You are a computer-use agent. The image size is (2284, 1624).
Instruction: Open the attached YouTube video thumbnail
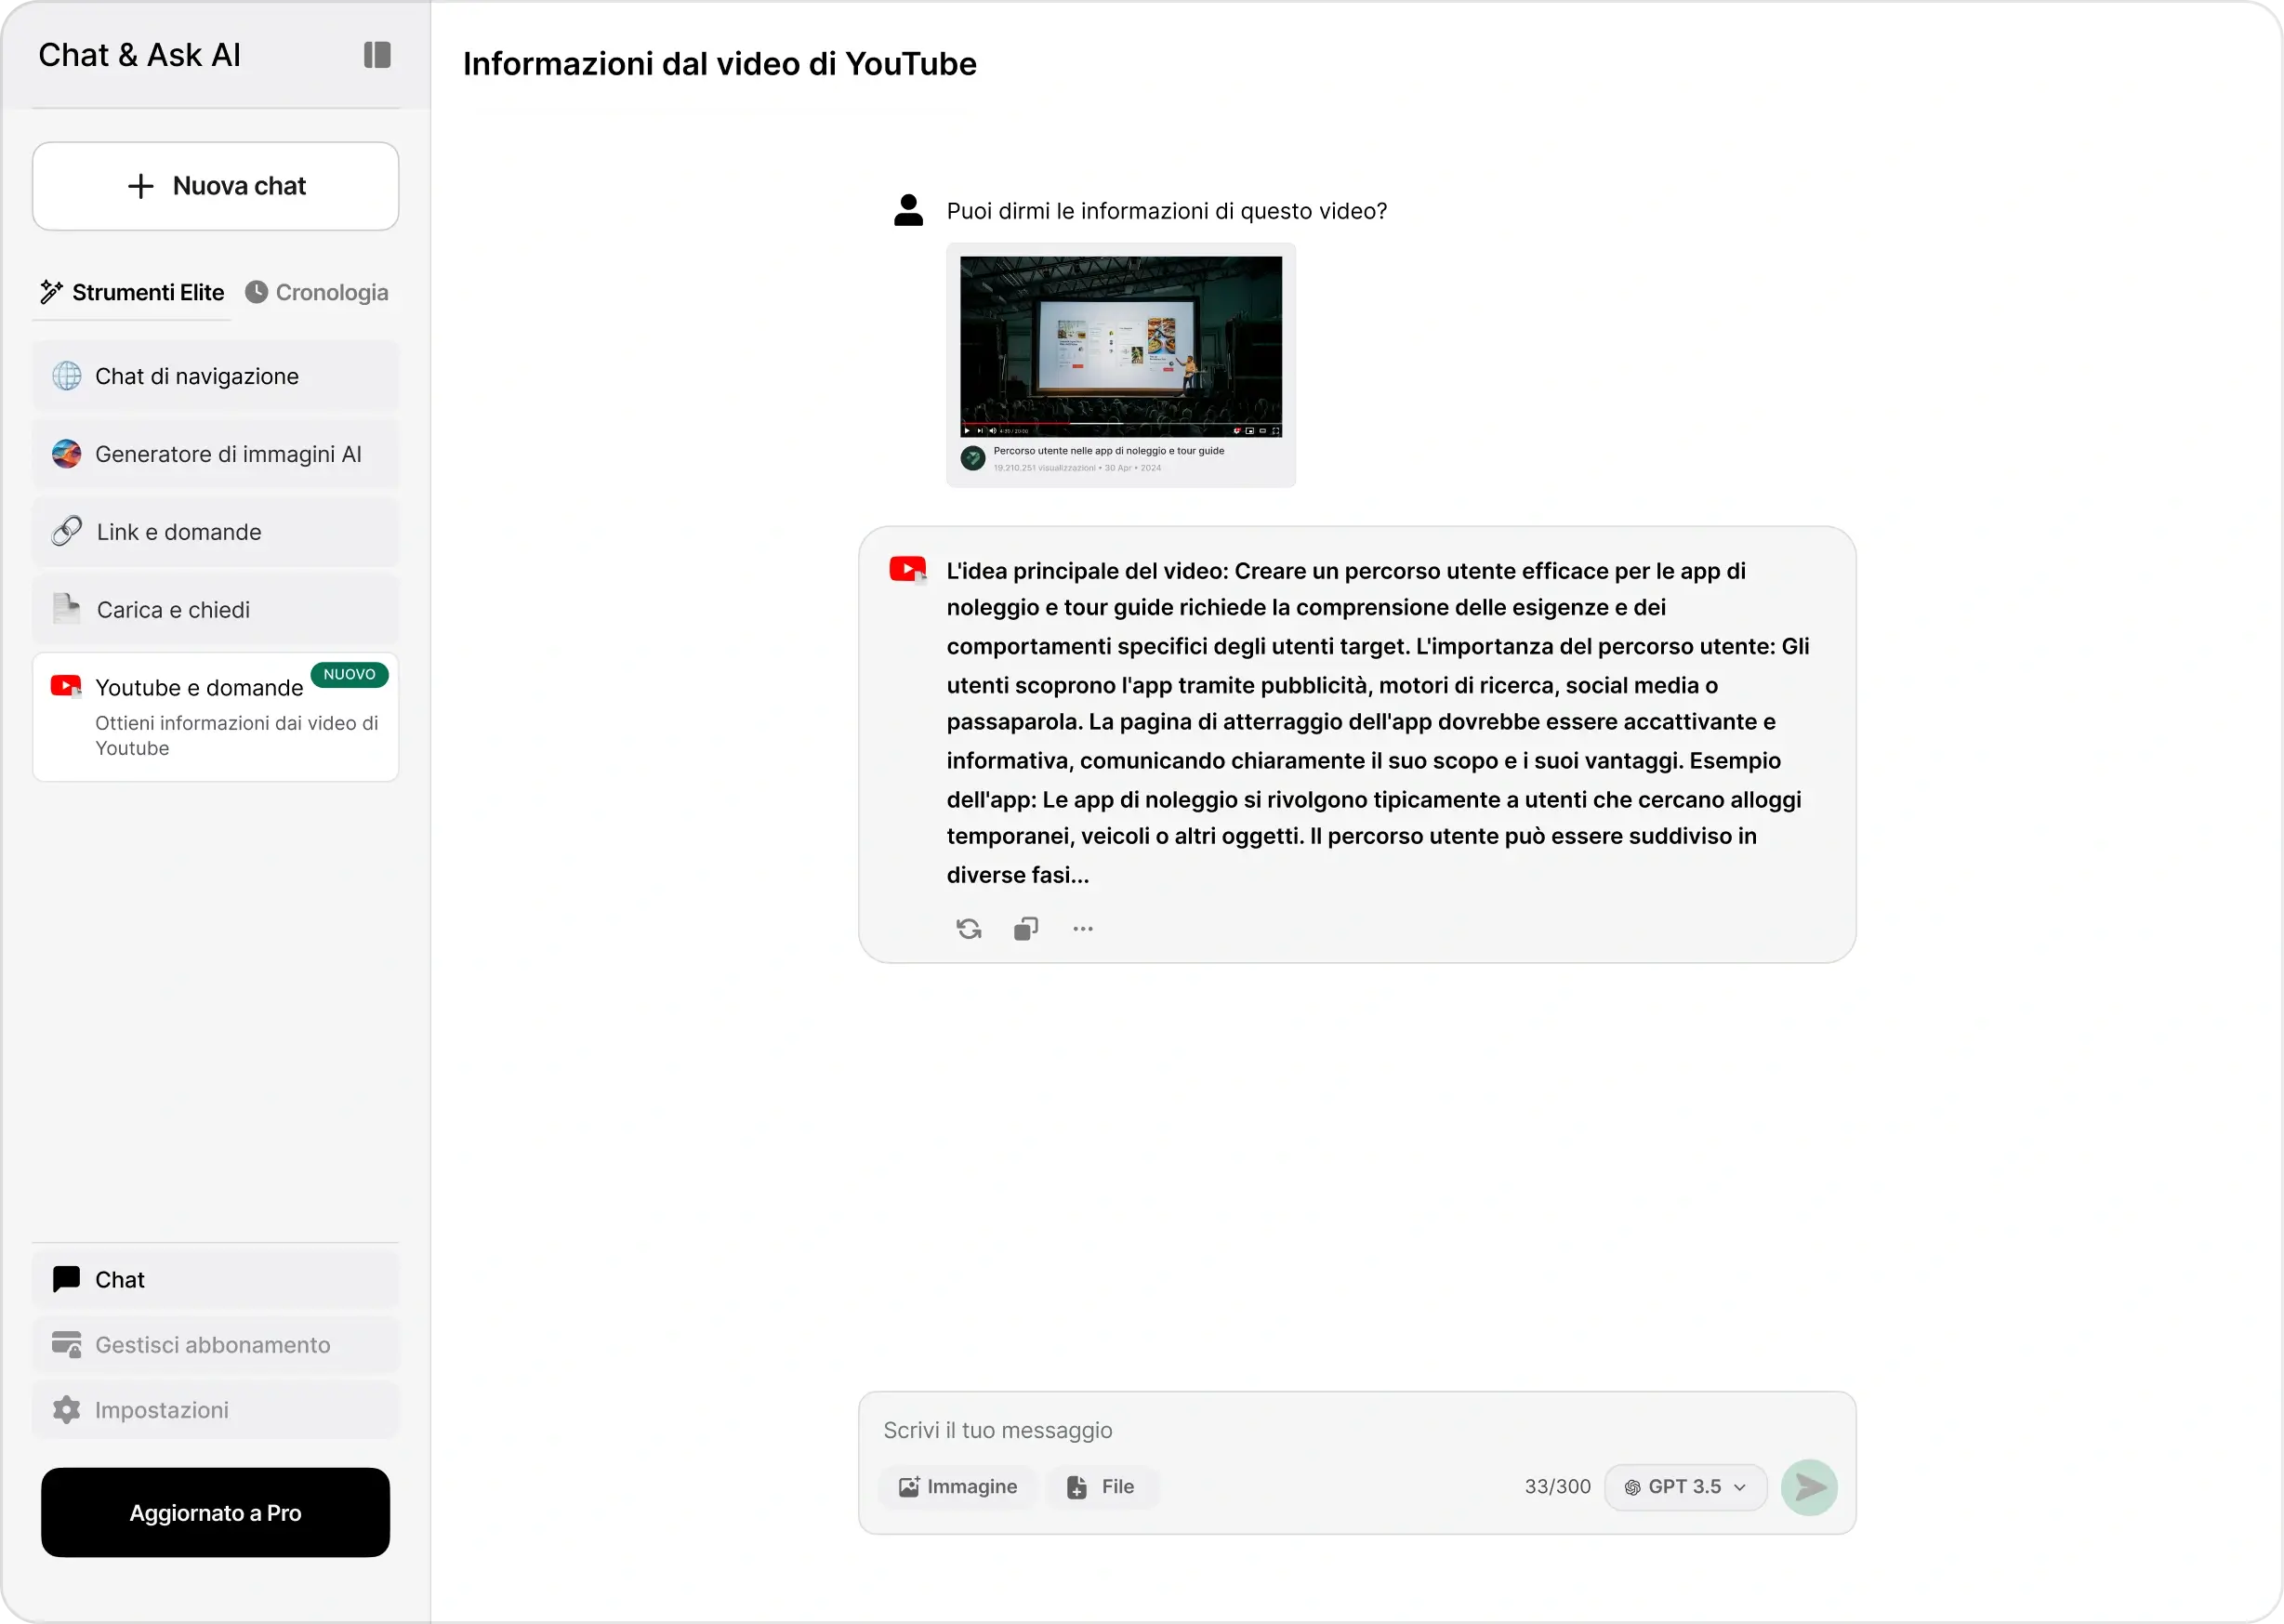[1121, 365]
